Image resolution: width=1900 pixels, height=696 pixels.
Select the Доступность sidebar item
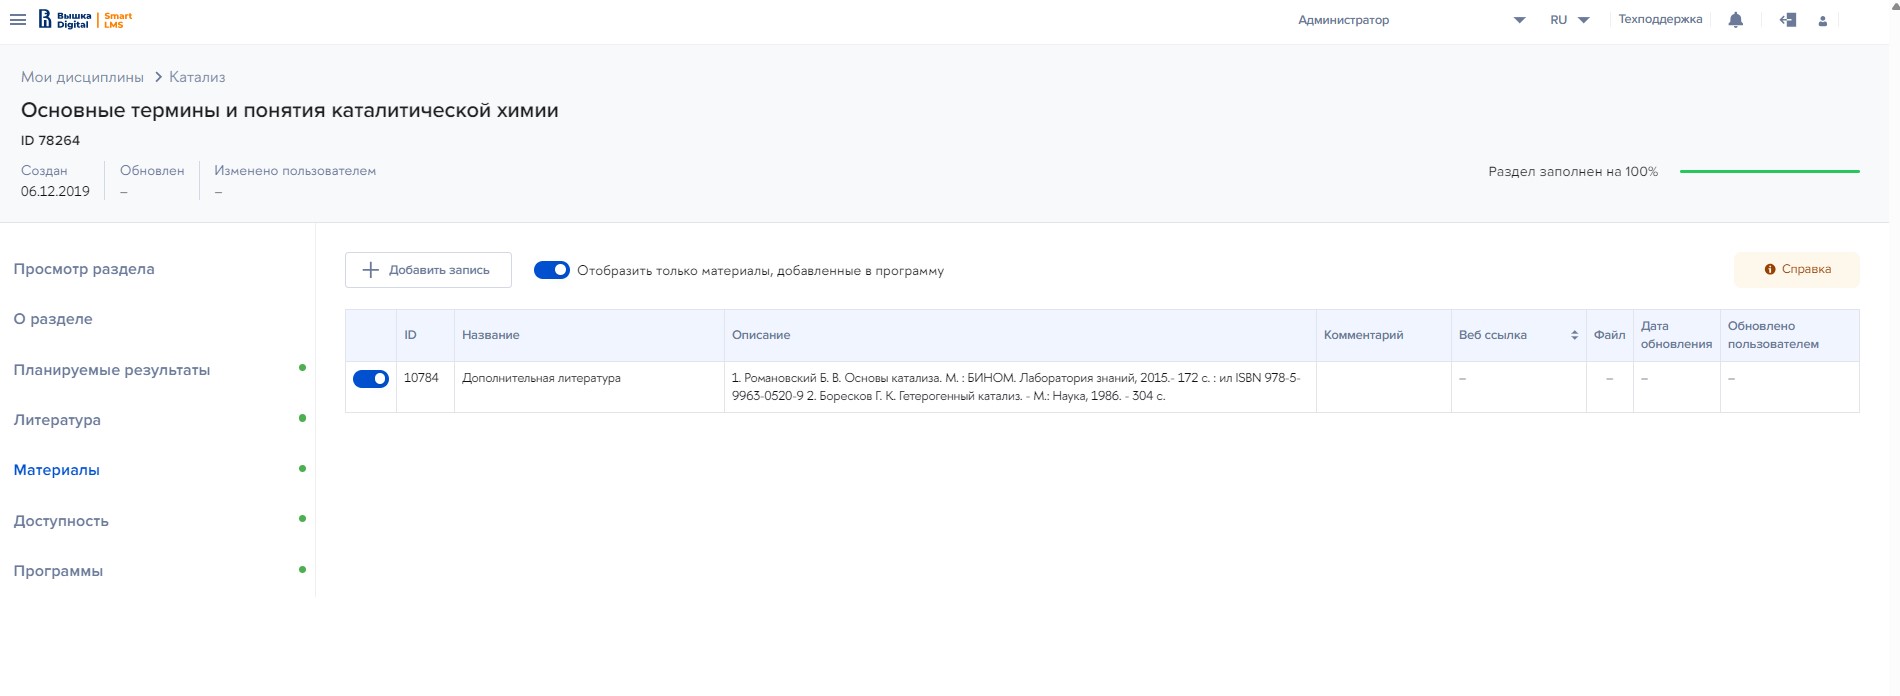click(x=61, y=521)
